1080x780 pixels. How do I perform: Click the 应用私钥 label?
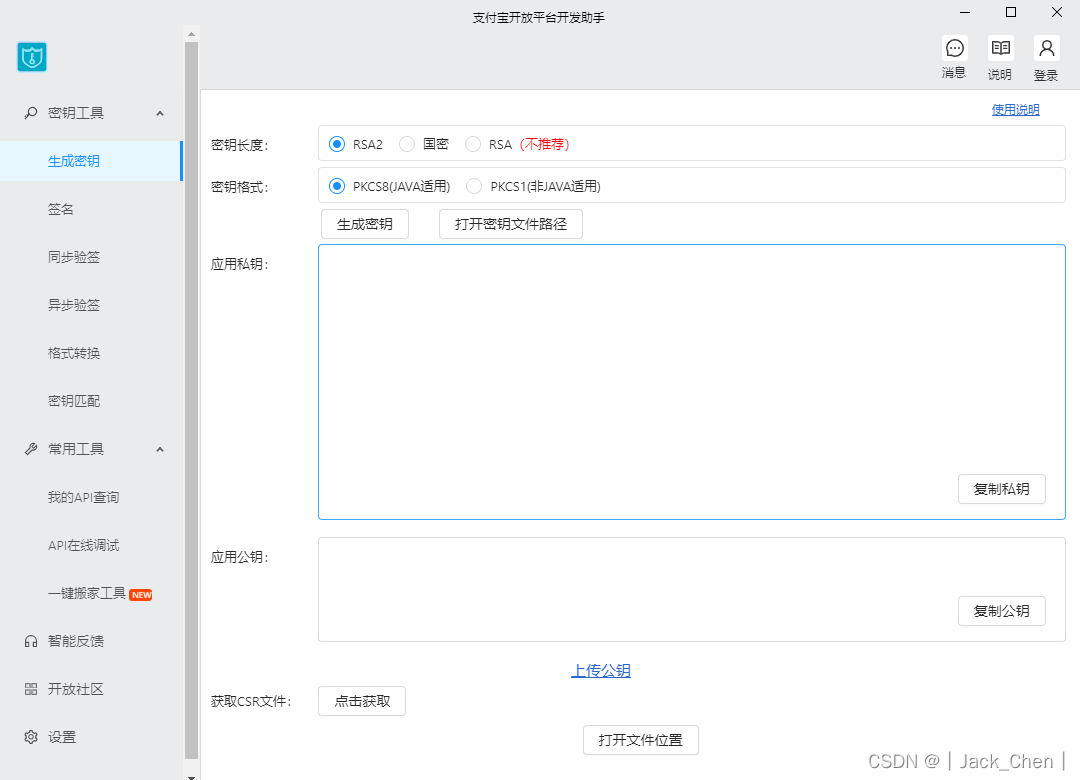point(240,265)
